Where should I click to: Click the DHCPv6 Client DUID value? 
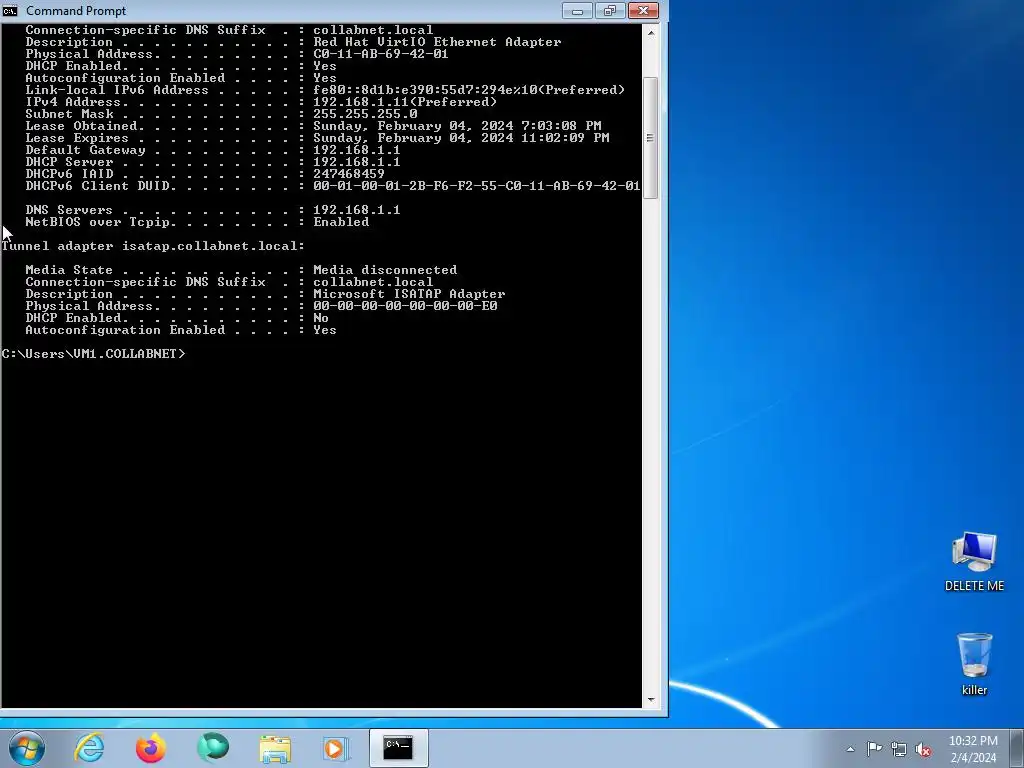coord(477,185)
